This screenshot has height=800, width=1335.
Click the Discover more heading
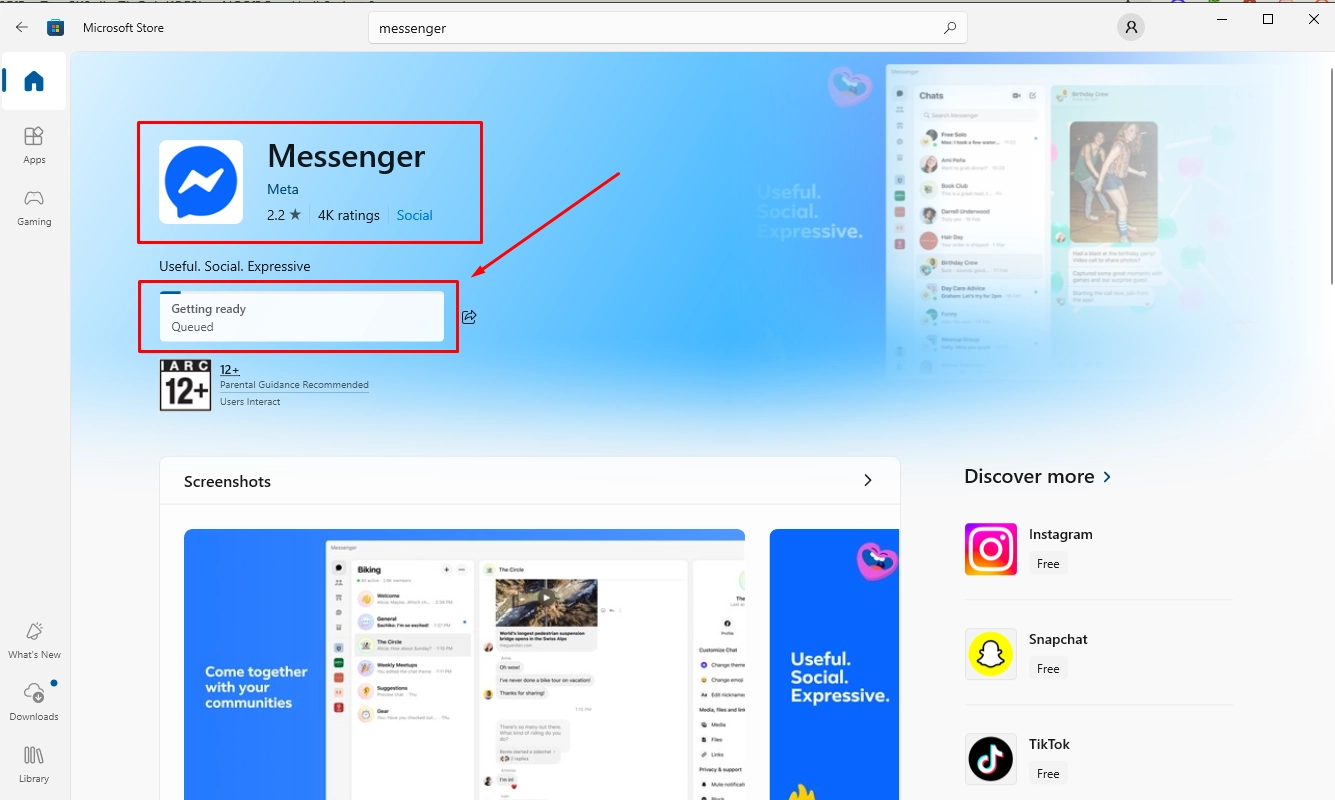pyautogui.click(x=1029, y=477)
